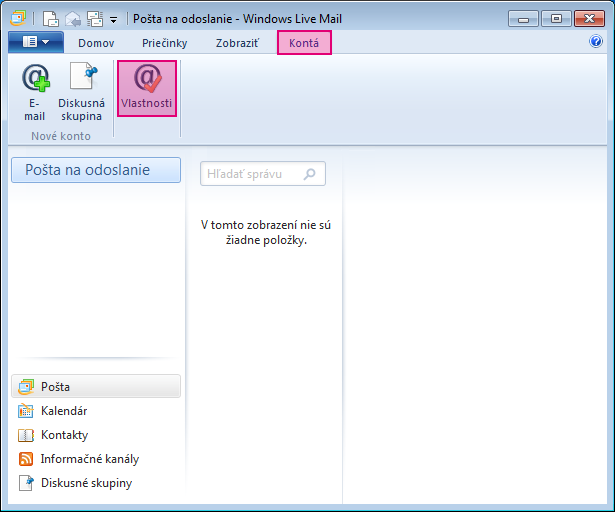This screenshot has width=616, height=513.
Task: Open the Vlastnosti account properties button
Action: [147, 88]
